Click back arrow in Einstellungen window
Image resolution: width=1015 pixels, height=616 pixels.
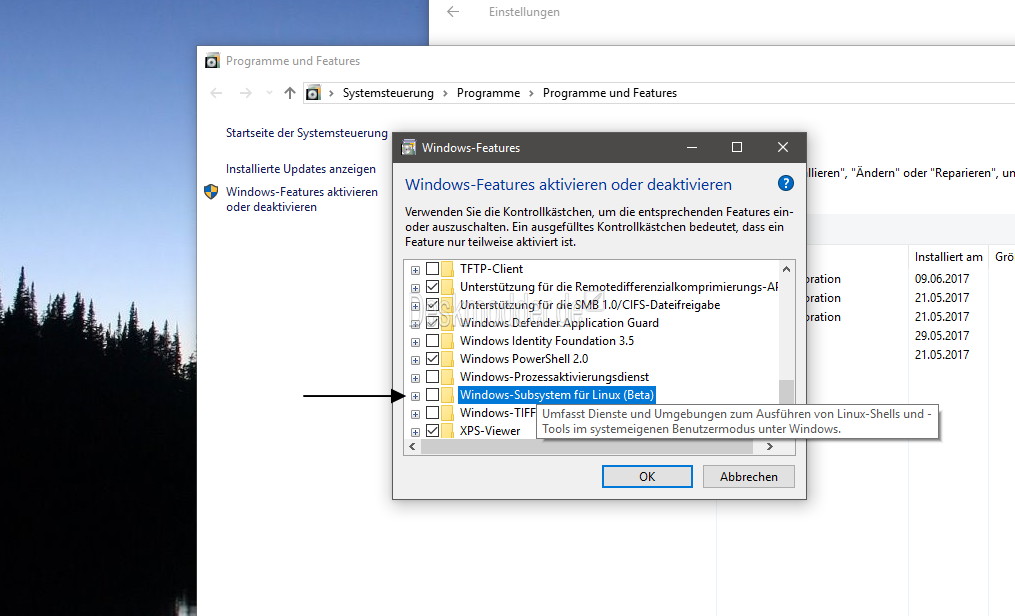[453, 12]
